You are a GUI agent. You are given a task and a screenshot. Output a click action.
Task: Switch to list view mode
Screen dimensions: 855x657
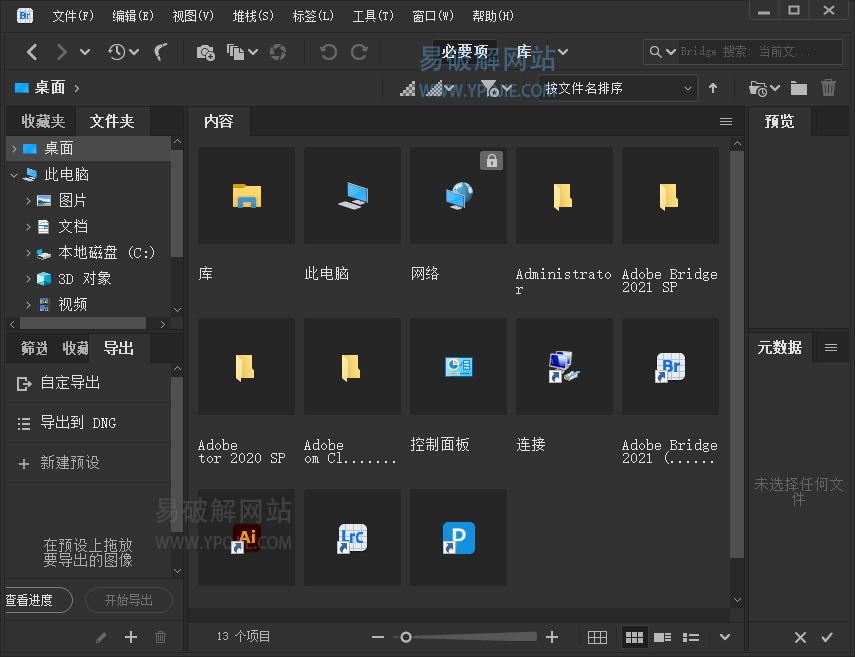691,637
